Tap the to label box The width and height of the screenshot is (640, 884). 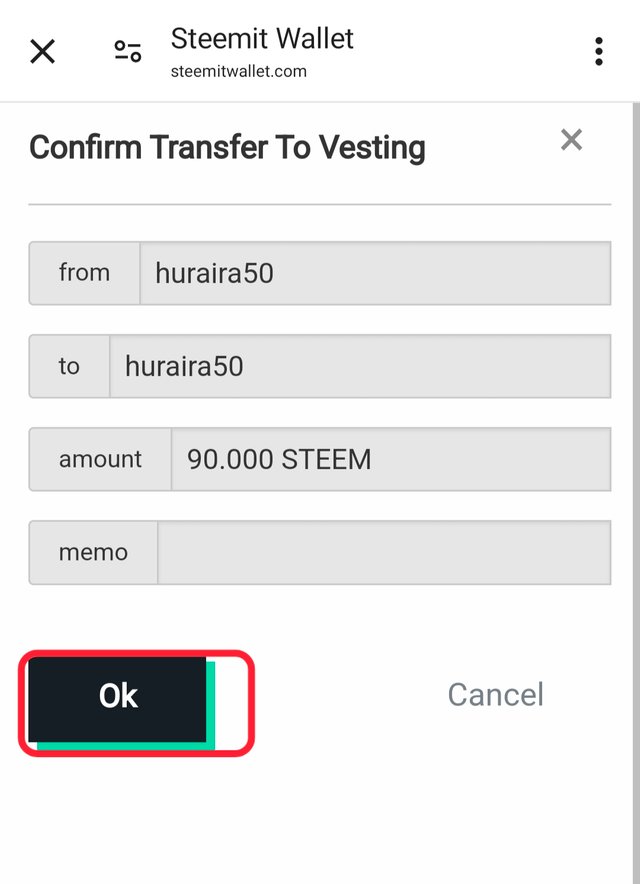pyautogui.click(x=69, y=366)
